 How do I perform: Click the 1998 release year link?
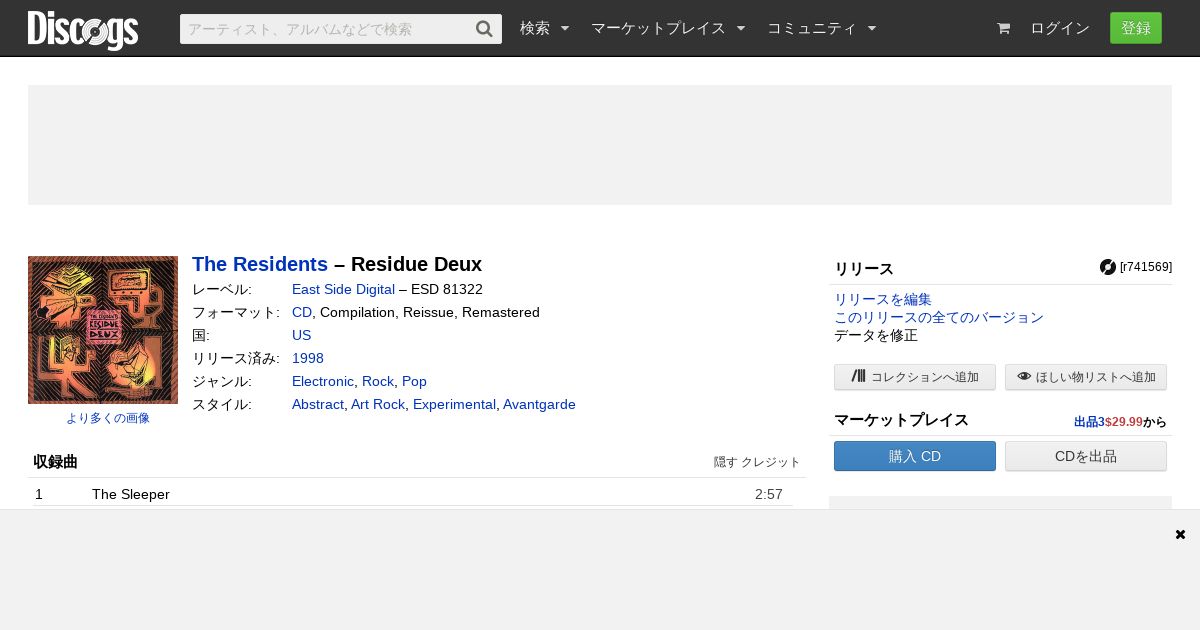pyautogui.click(x=308, y=358)
